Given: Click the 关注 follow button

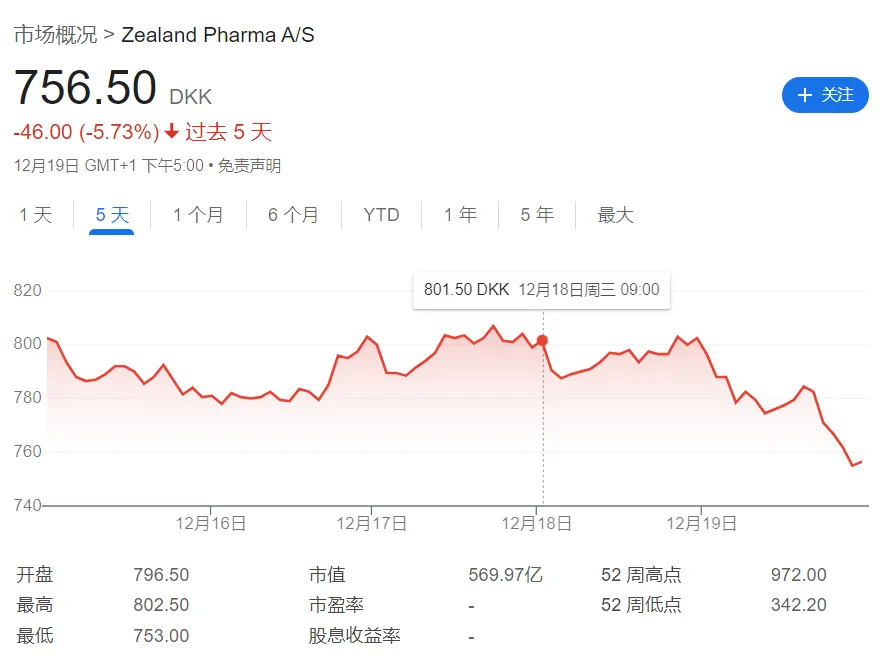Looking at the screenshot, I should tap(825, 95).
